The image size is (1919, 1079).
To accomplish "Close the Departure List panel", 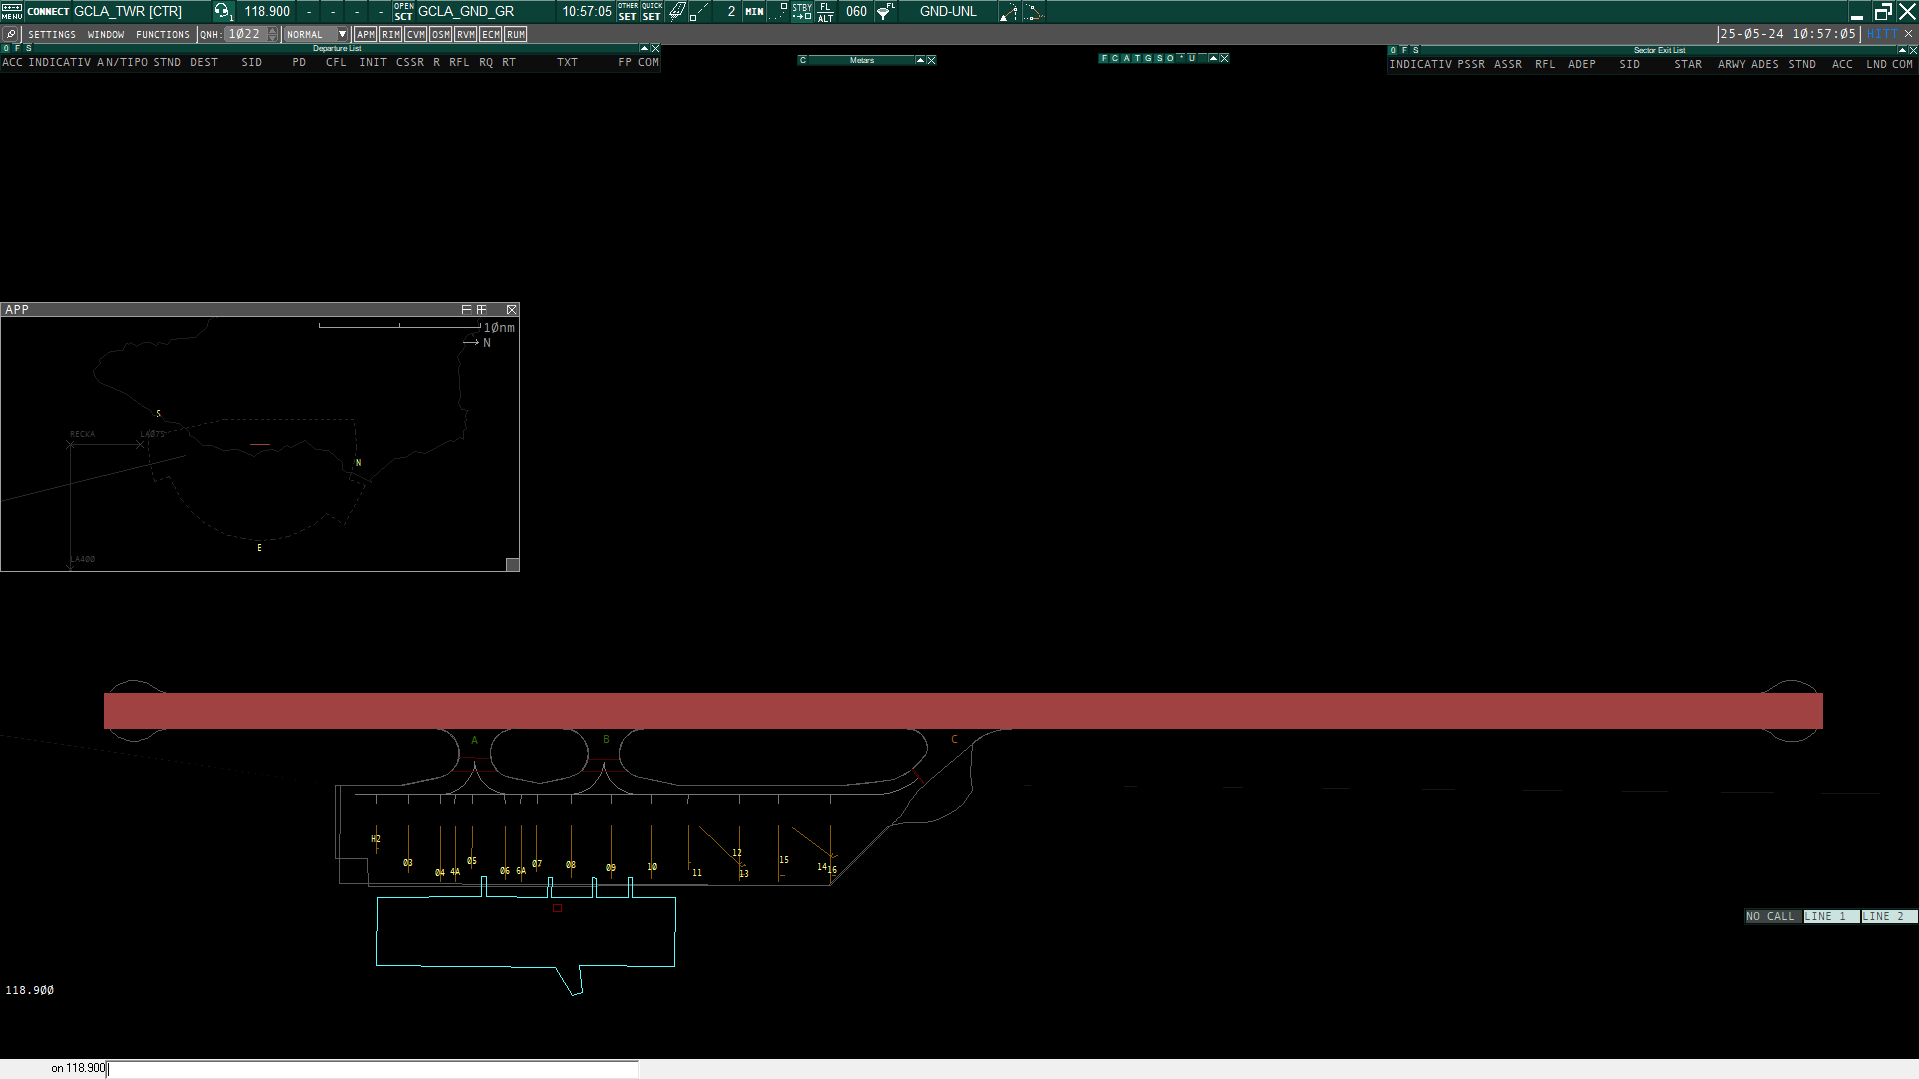I will (x=655, y=48).
